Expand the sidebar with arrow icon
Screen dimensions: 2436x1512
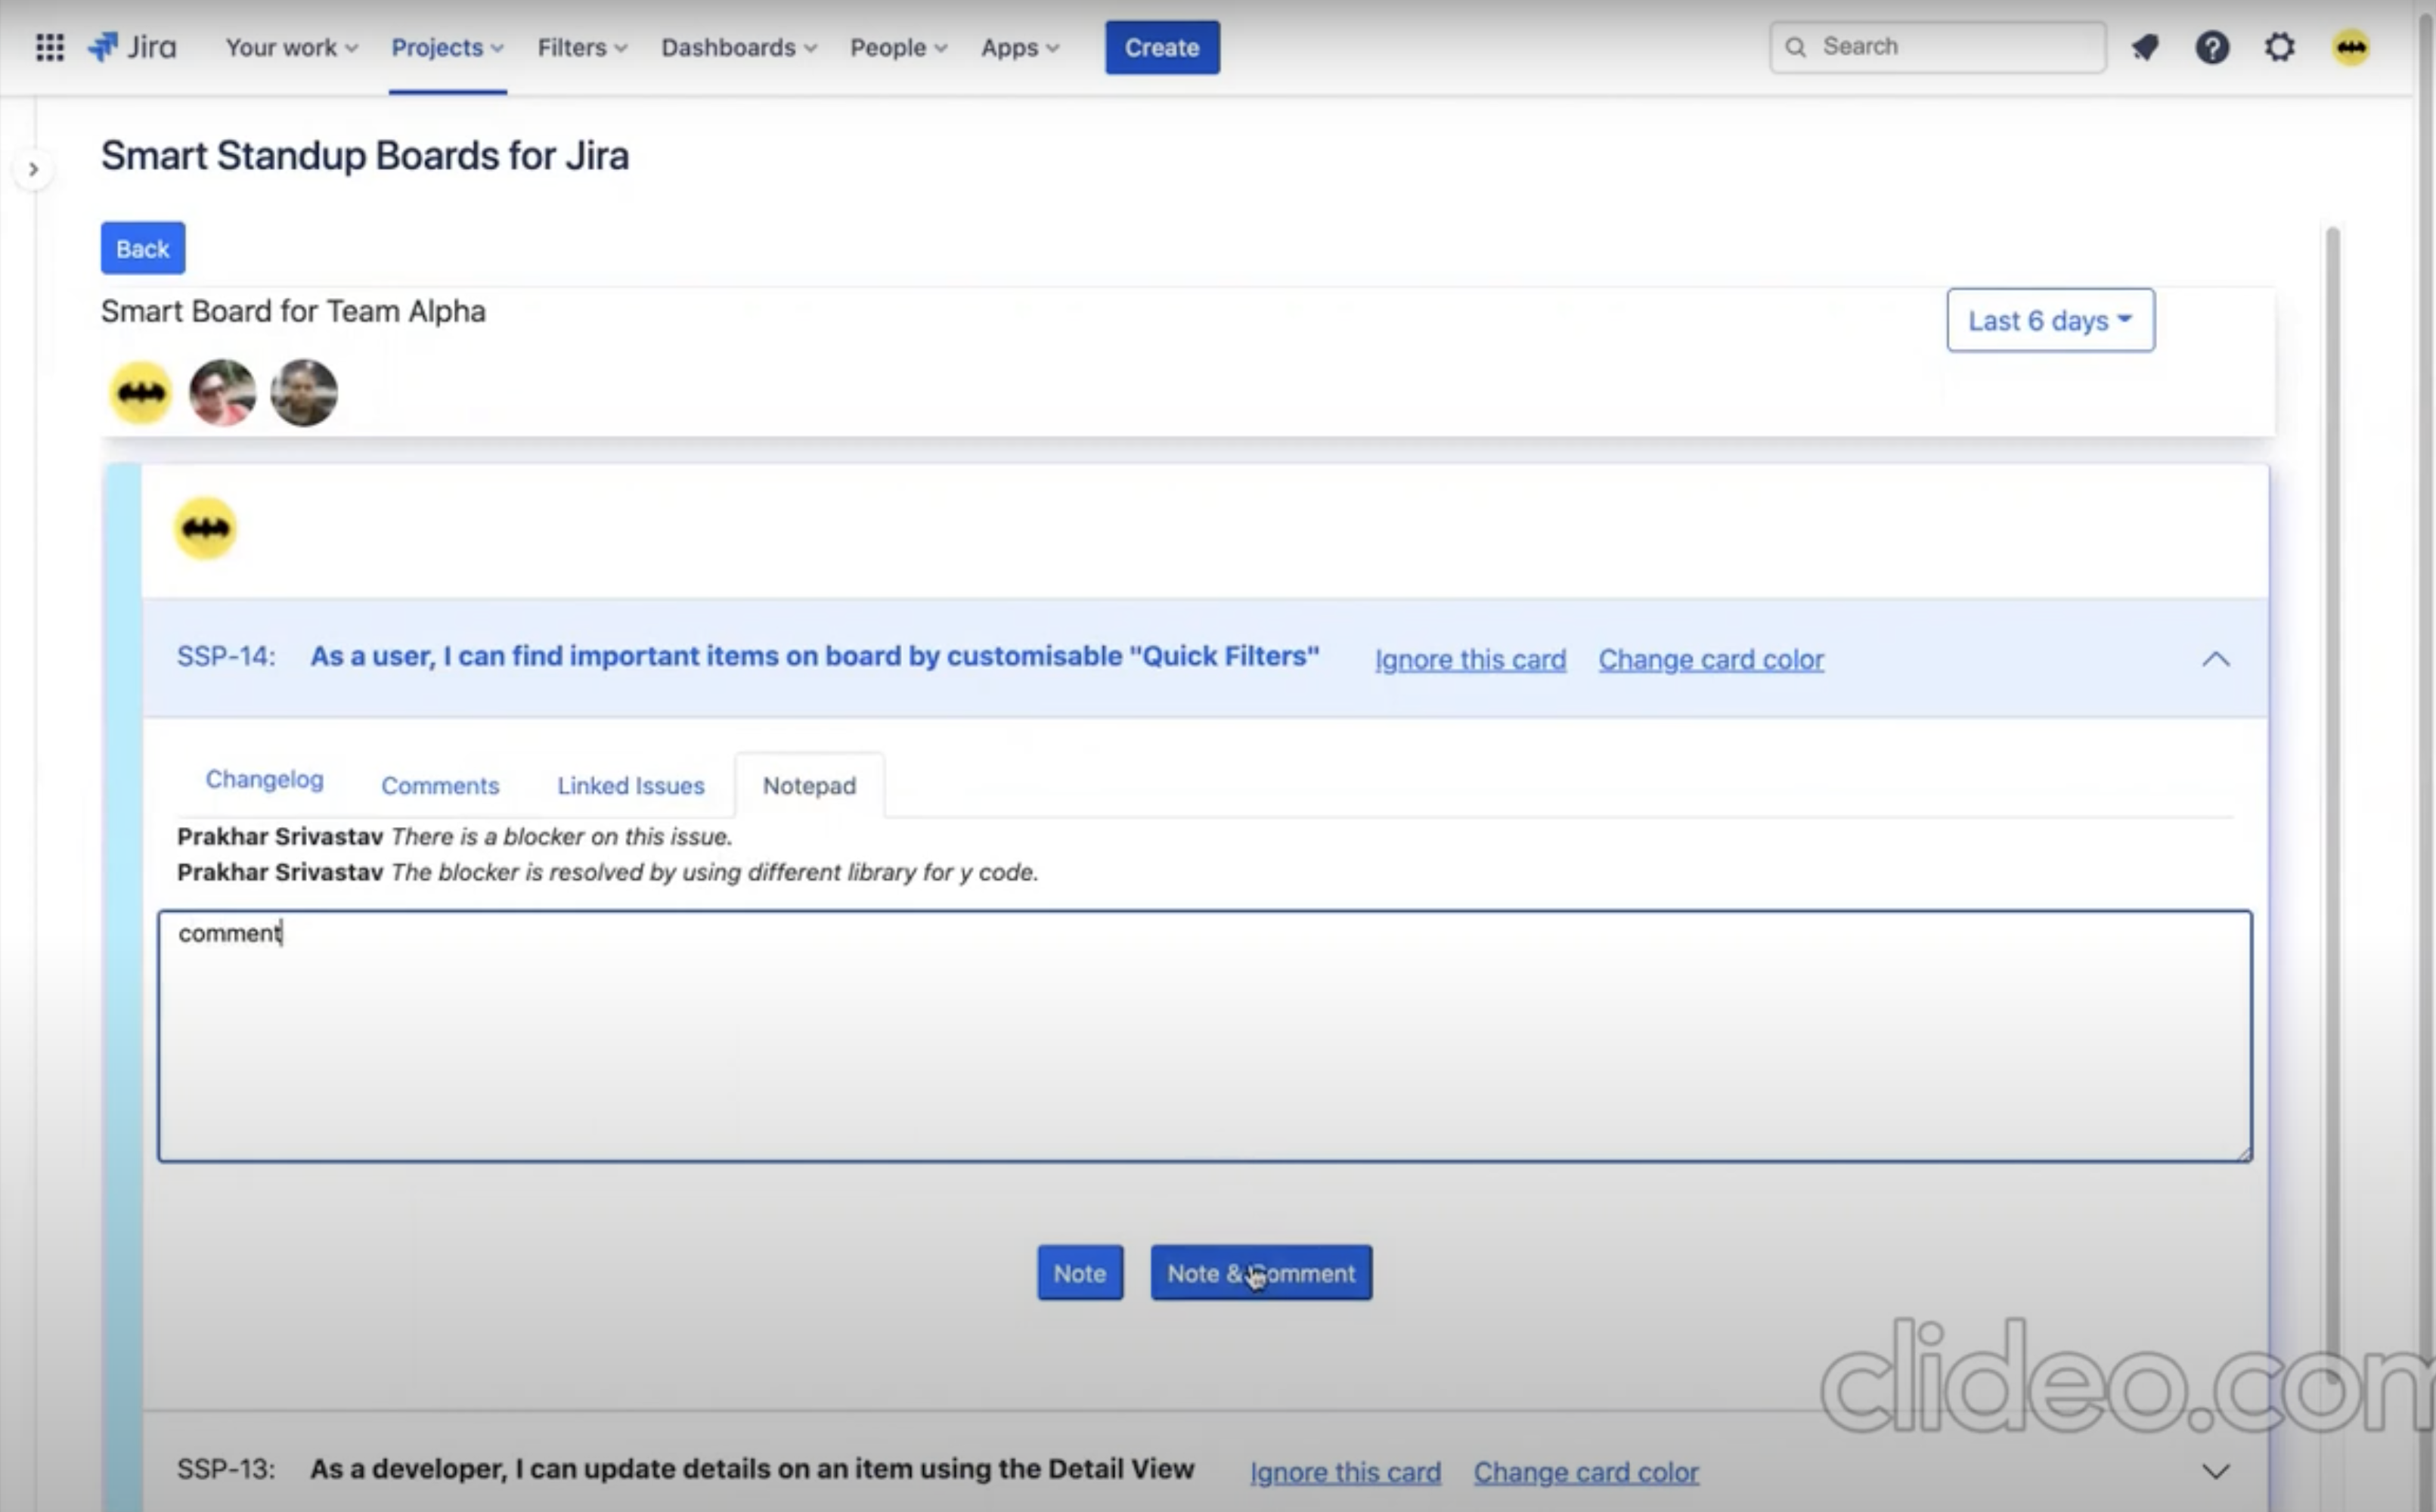33,169
